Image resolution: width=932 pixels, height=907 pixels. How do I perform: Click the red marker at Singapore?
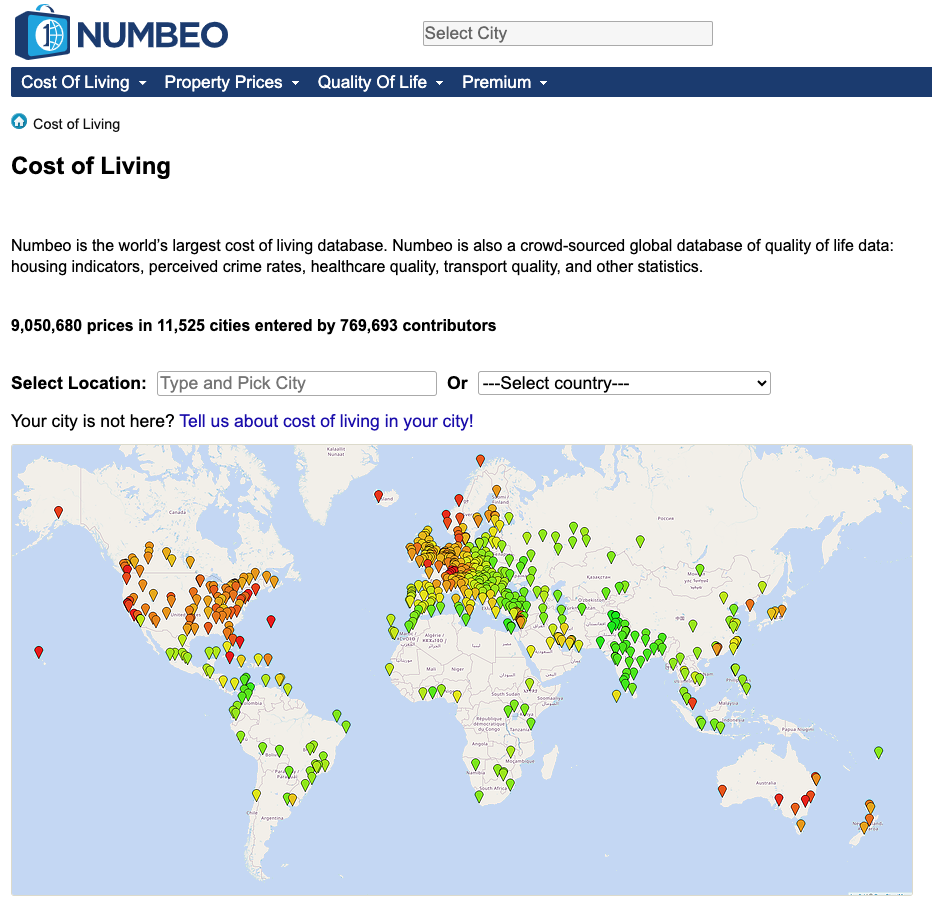692,704
